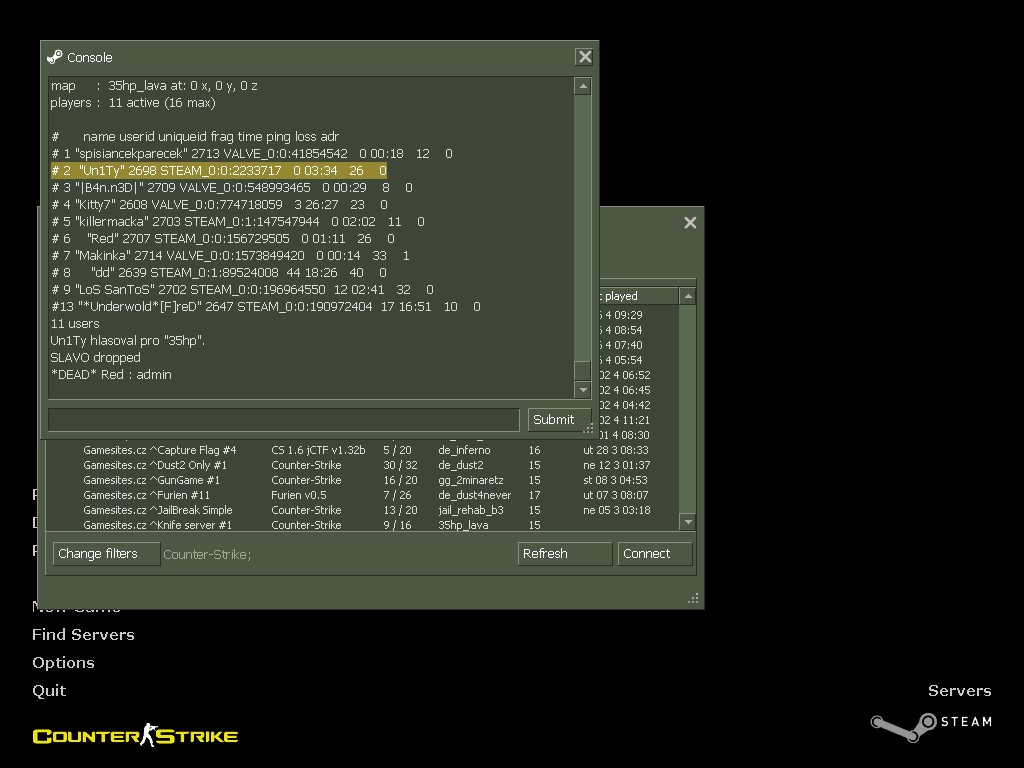Select Quit from main menu
The height and width of the screenshot is (768, 1024).
[x=49, y=691]
